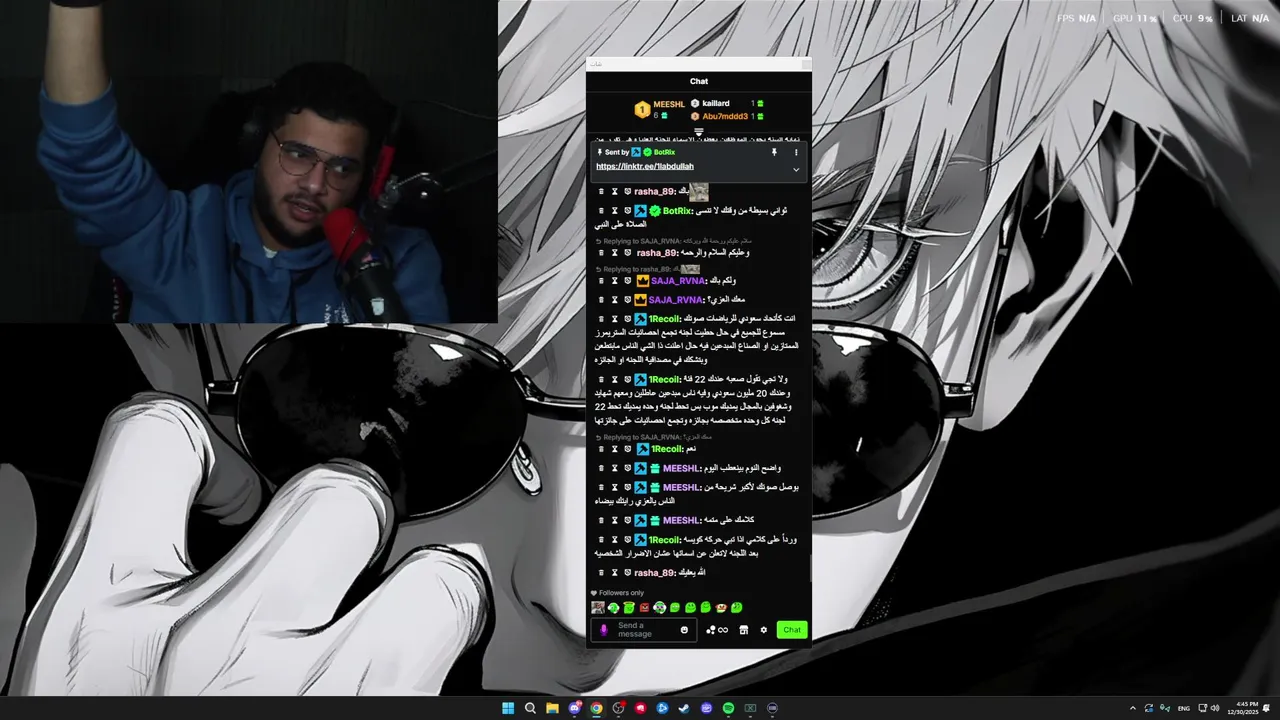Viewport: 1280px width, 720px height.
Task: Click username SAJA_RVNA on ولكم بالك message
Action: (677, 281)
